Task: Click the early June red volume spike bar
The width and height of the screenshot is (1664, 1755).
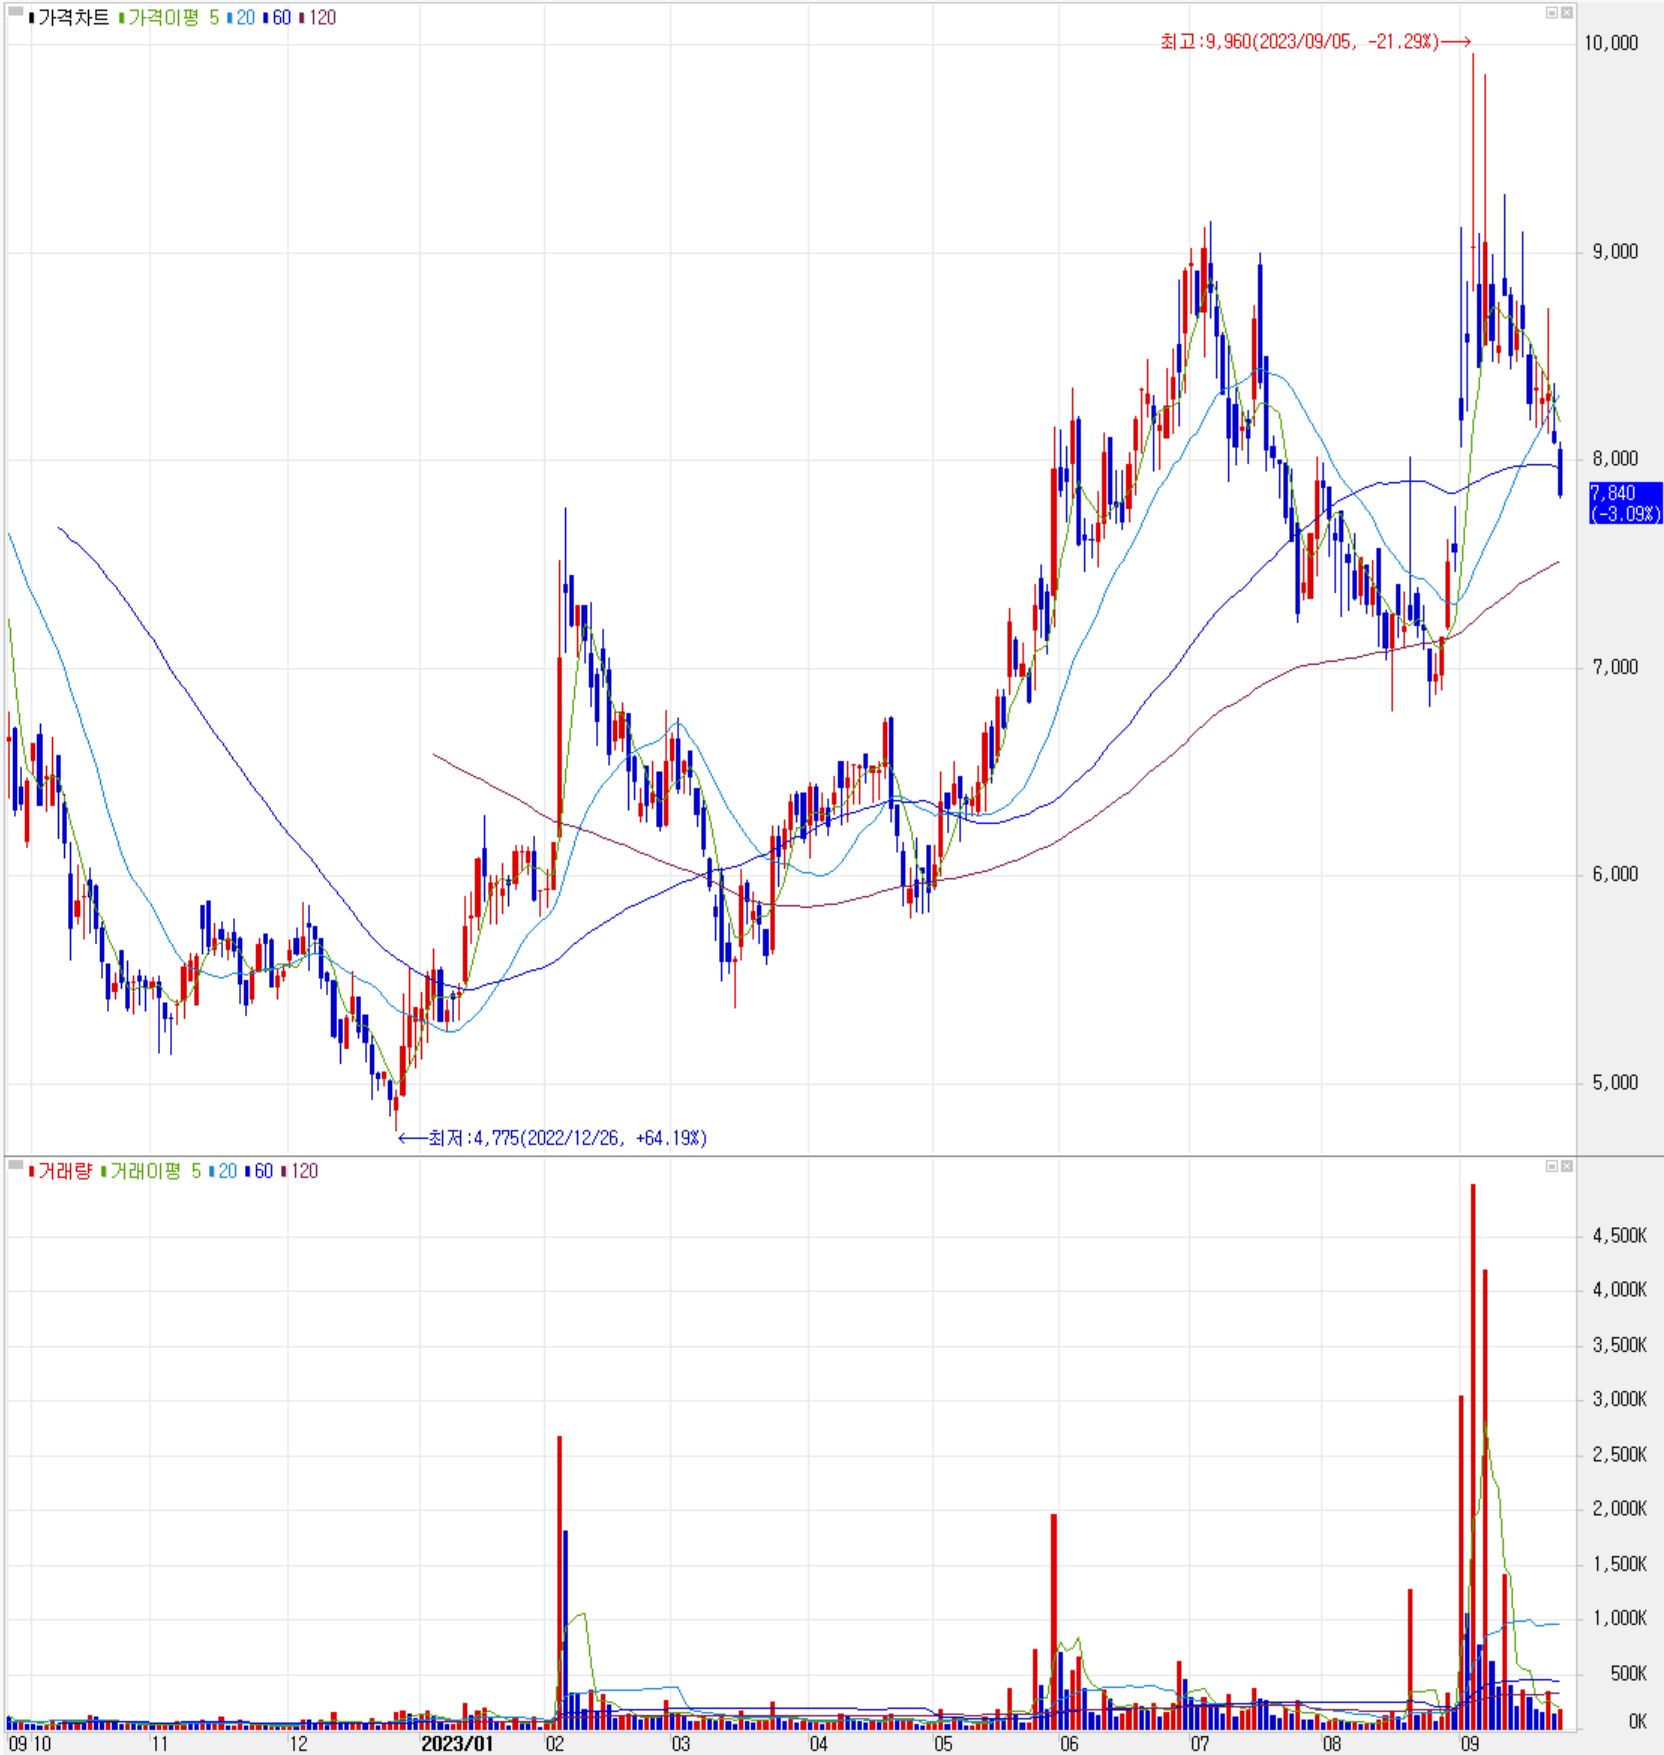Action: point(1054,1621)
